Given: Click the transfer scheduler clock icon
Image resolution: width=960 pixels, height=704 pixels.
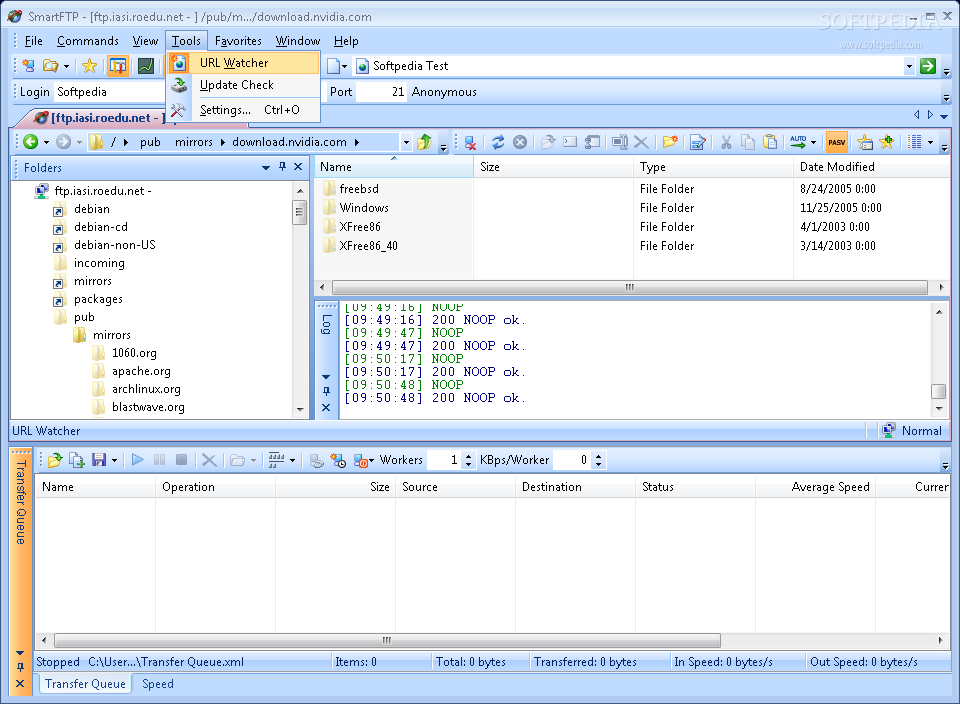Looking at the screenshot, I should [x=338, y=460].
